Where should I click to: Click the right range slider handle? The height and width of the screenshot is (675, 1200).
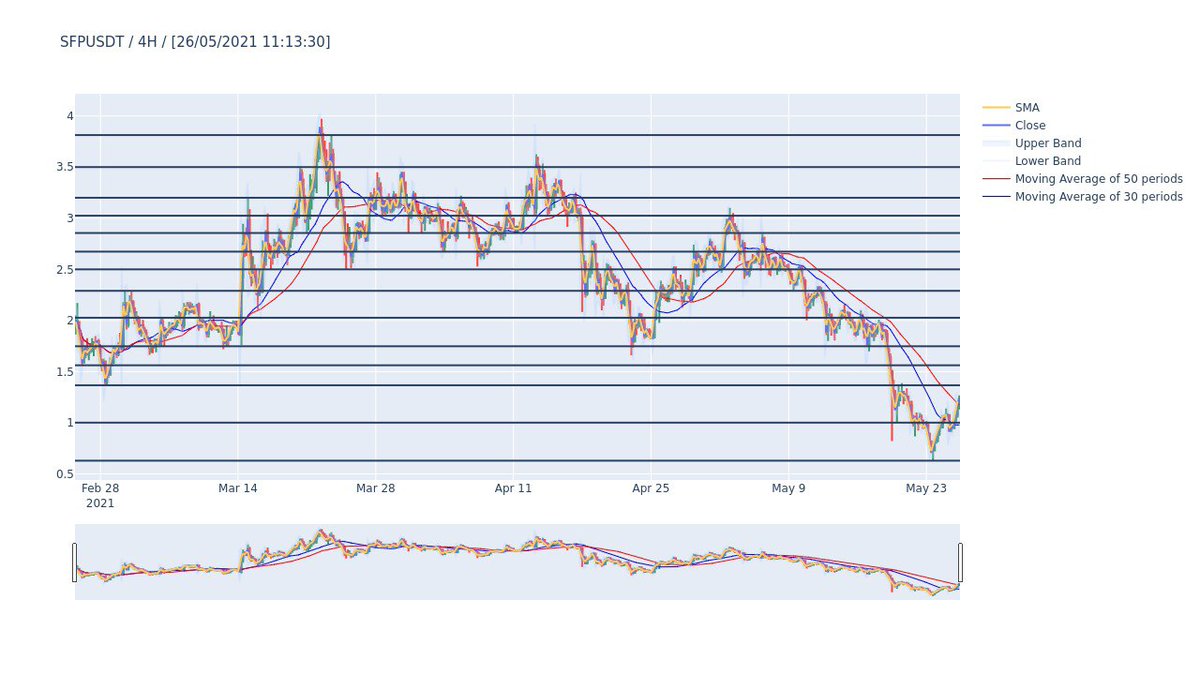click(x=960, y=560)
